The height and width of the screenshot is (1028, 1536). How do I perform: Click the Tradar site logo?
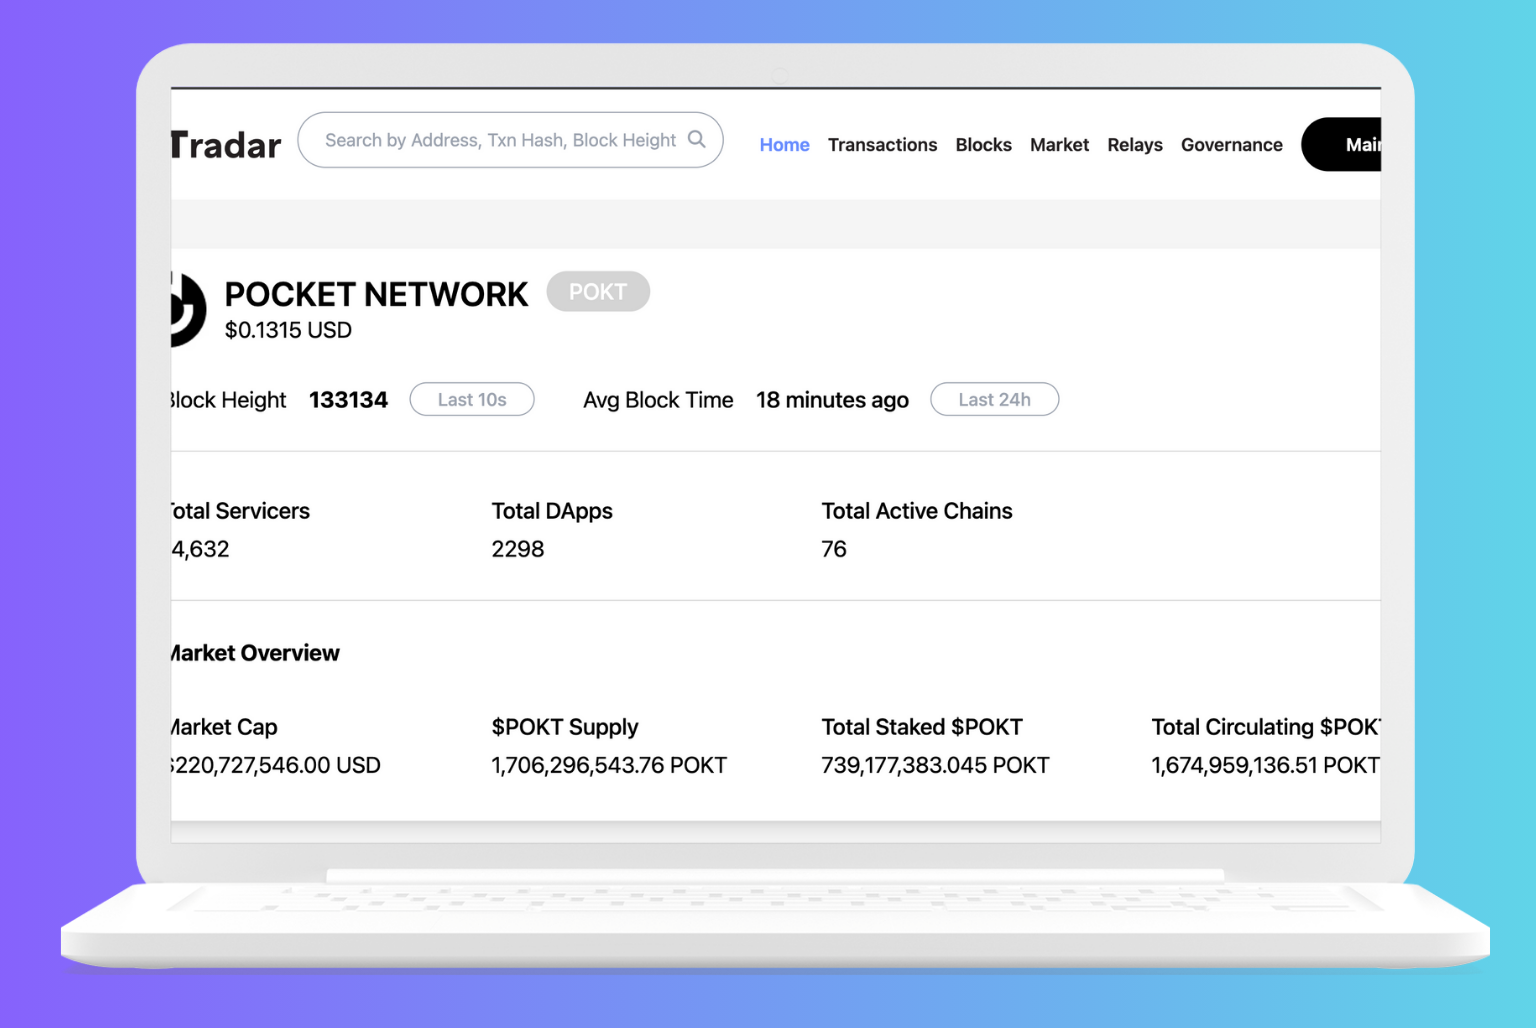(x=226, y=145)
